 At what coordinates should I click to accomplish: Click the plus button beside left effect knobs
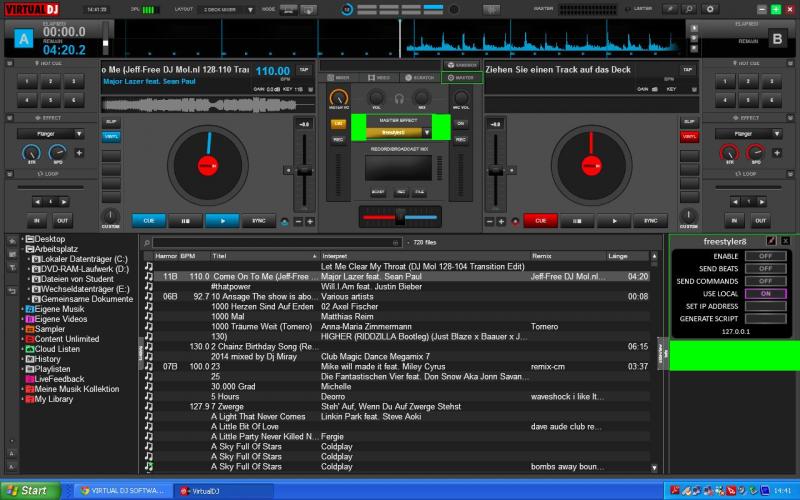tap(79, 153)
